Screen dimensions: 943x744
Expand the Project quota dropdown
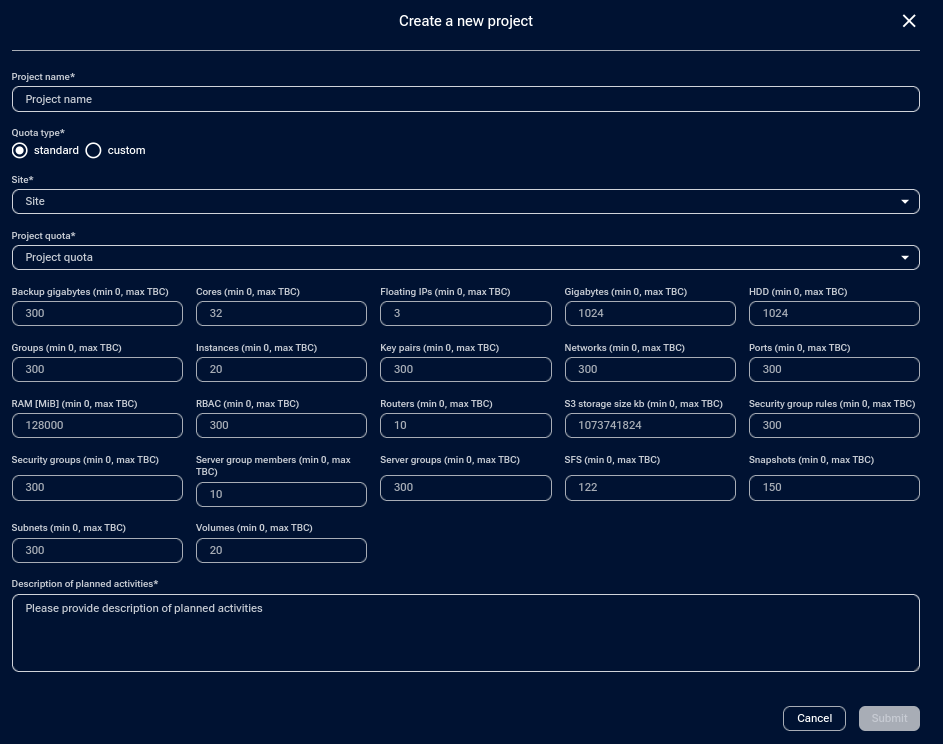tap(465, 257)
